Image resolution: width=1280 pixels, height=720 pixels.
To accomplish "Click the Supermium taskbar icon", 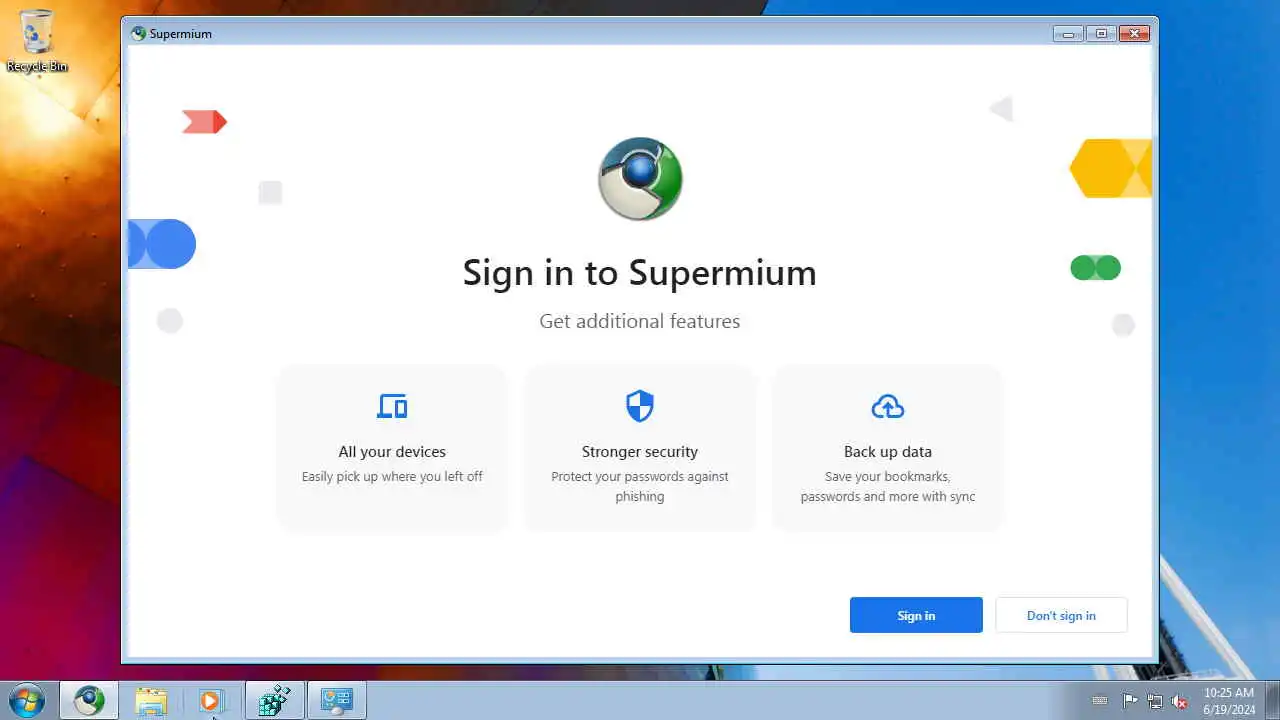I will click(x=89, y=700).
